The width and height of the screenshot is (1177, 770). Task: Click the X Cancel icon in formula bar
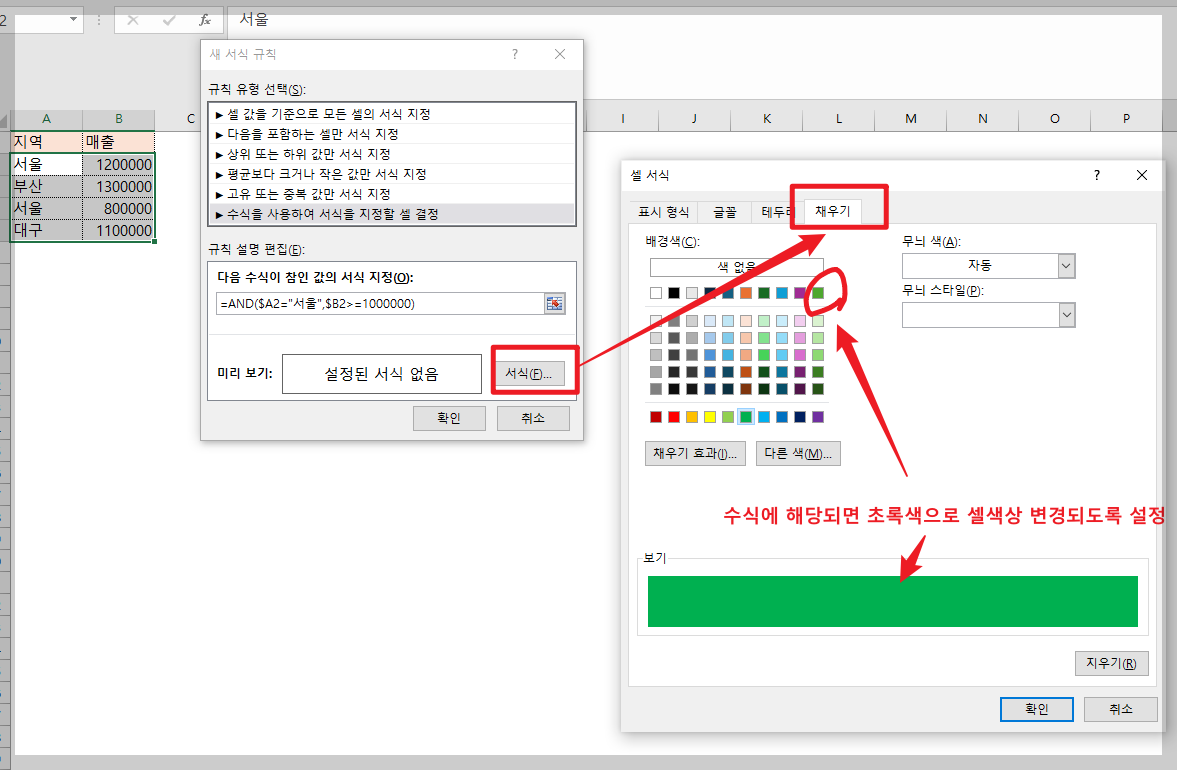tap(134, 20)
